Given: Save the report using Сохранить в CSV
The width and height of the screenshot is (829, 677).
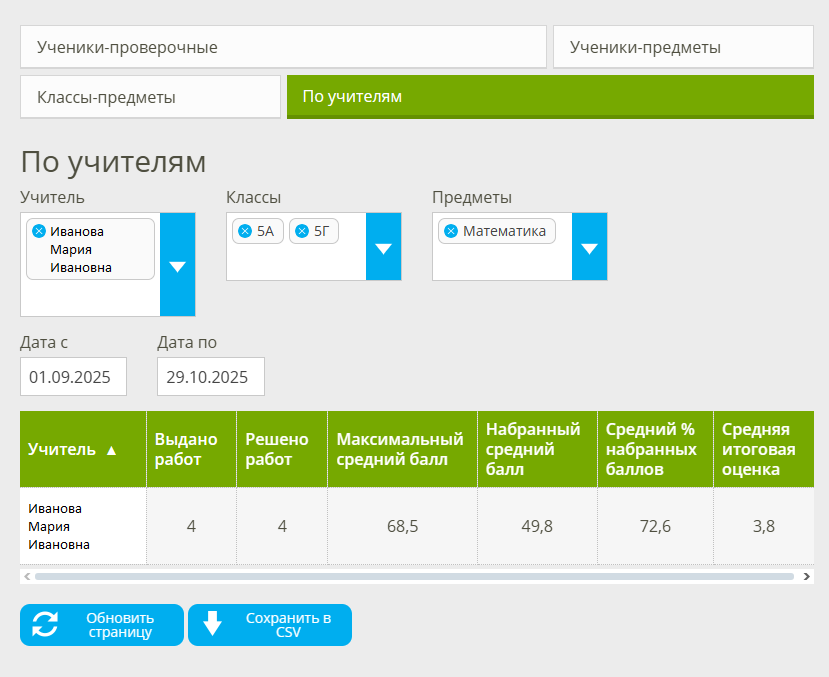Looking at the screenshot, I should point(269,624).
